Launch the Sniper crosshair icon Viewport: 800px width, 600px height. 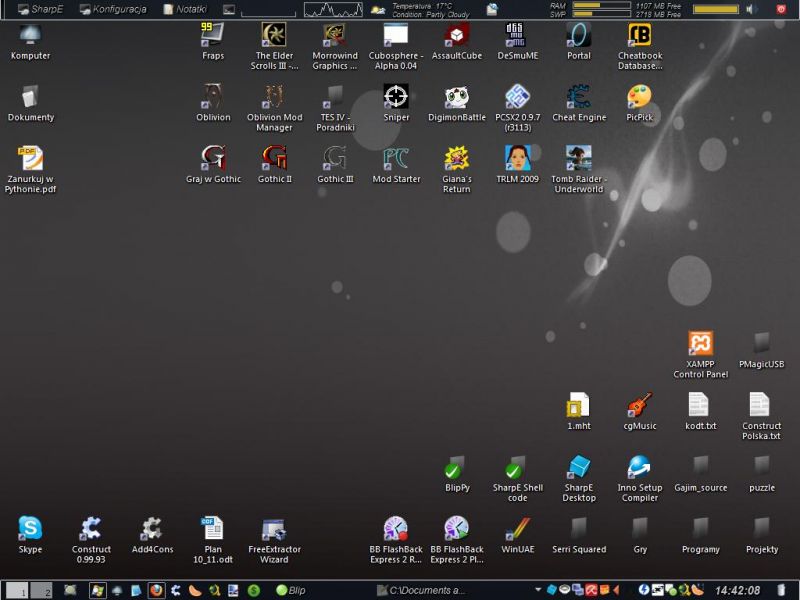(x=396, y=104)
